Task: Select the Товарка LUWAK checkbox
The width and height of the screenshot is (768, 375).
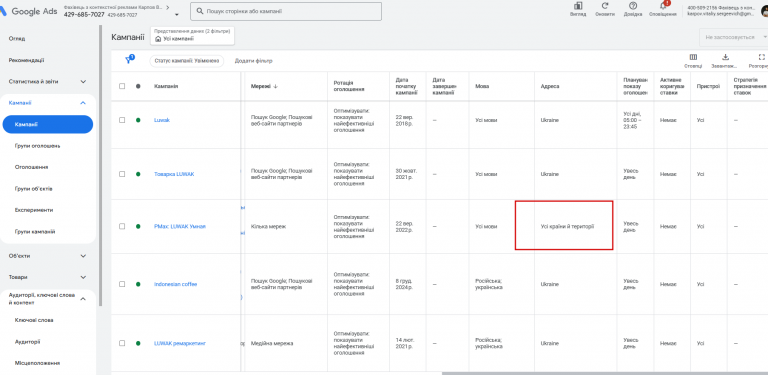Action: [x=122, y=174]
